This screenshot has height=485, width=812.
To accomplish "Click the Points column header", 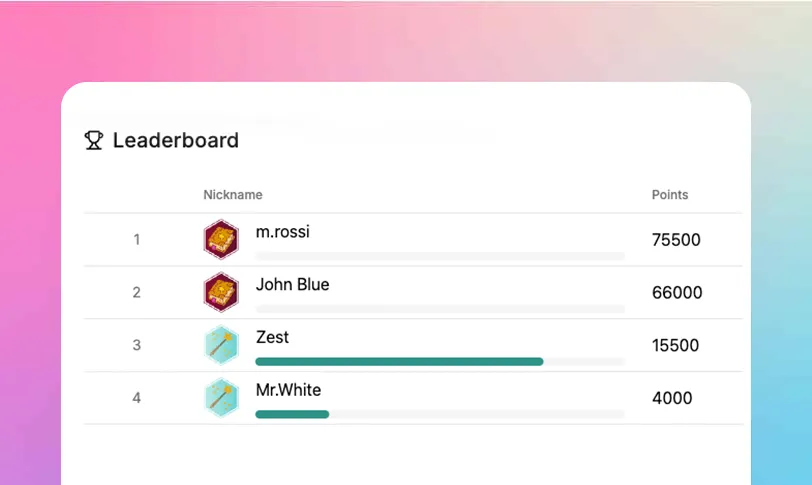I will point(670,195).
